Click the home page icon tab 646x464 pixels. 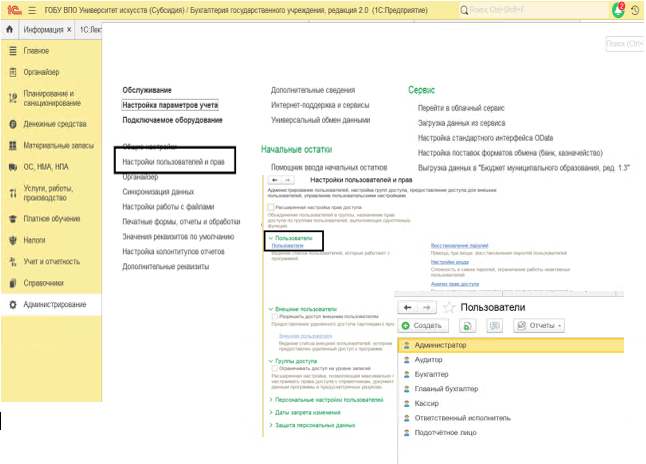pyautogui.click(x=9, y=29)
